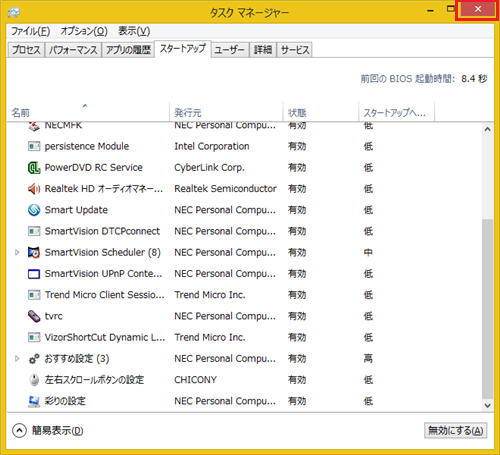This screenshot has height=455, width=500.
Task: Click publisher CHICONY
Action: click(196, 380)
